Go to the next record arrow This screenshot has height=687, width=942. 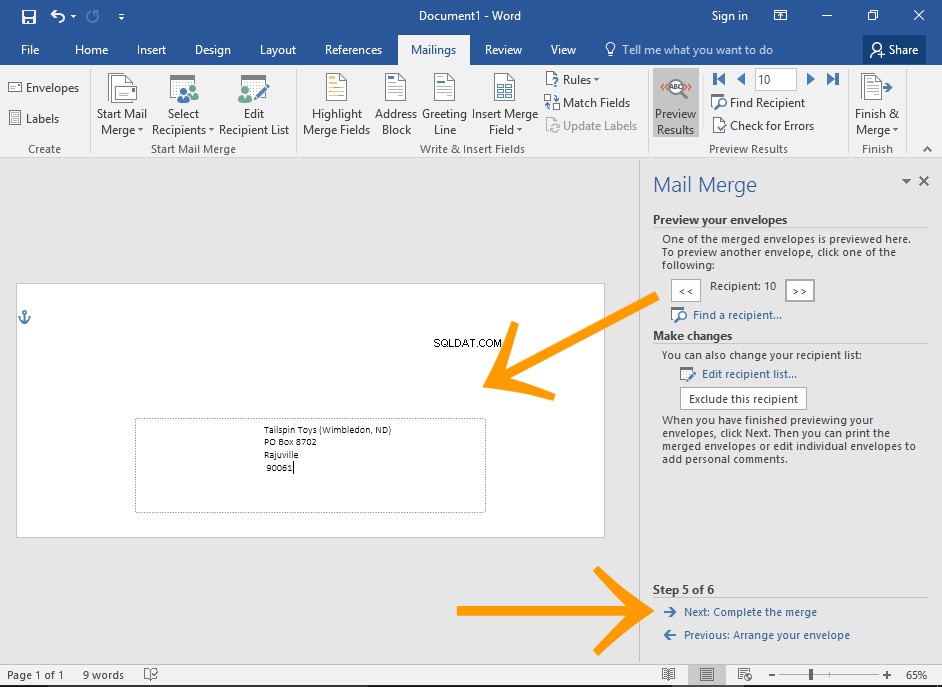click(810, 79)
